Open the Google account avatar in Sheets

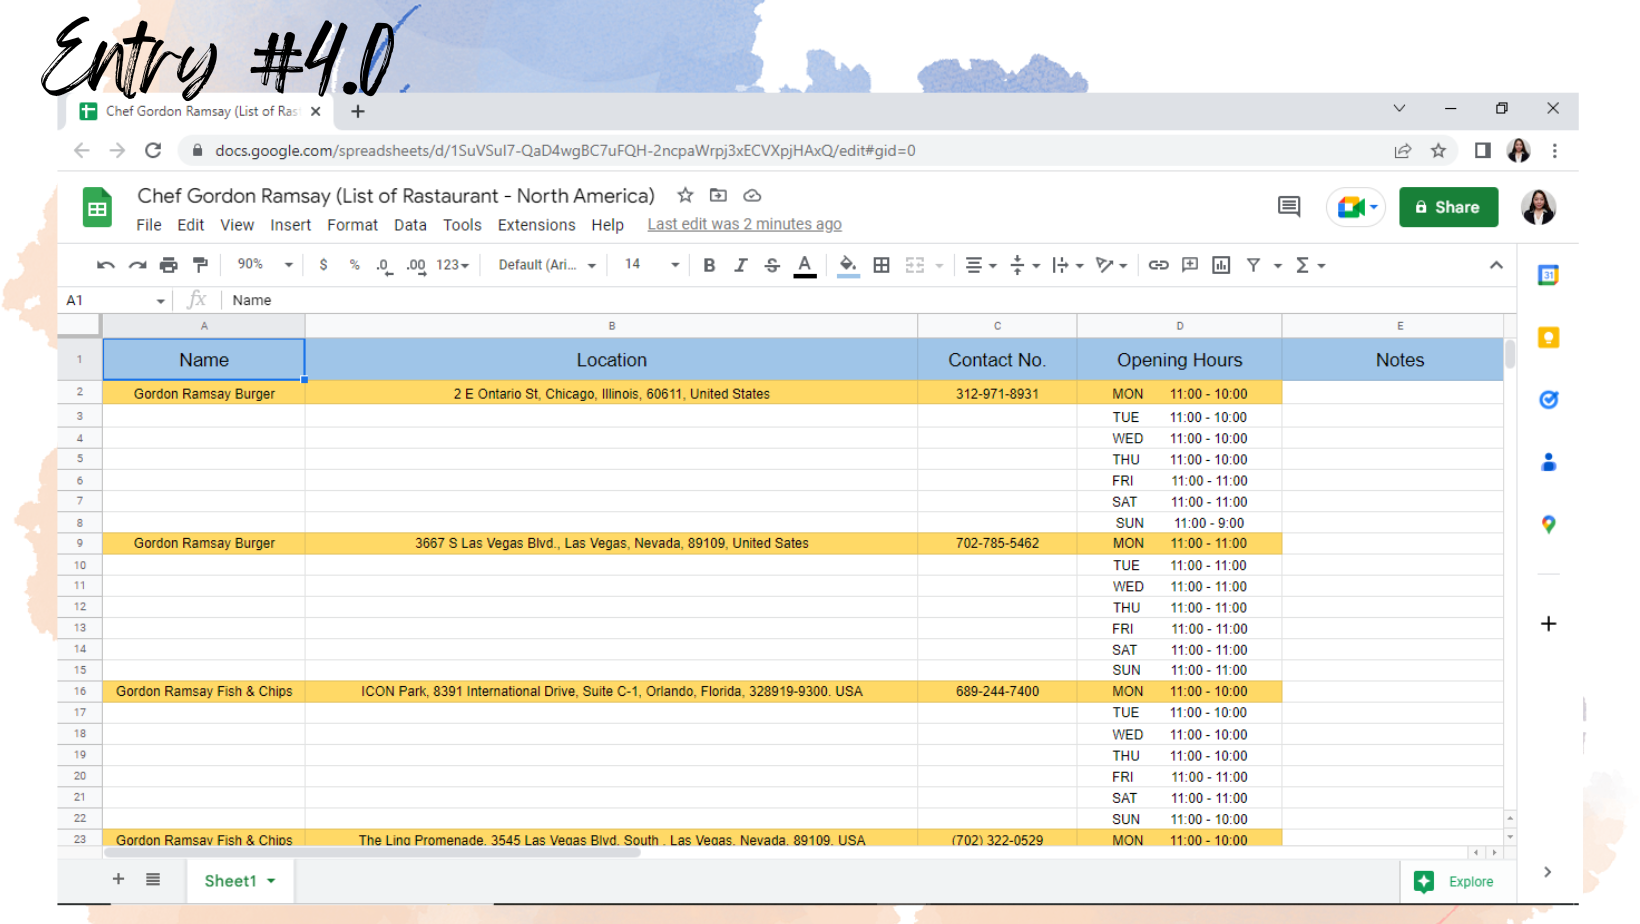pos(1538,207)
